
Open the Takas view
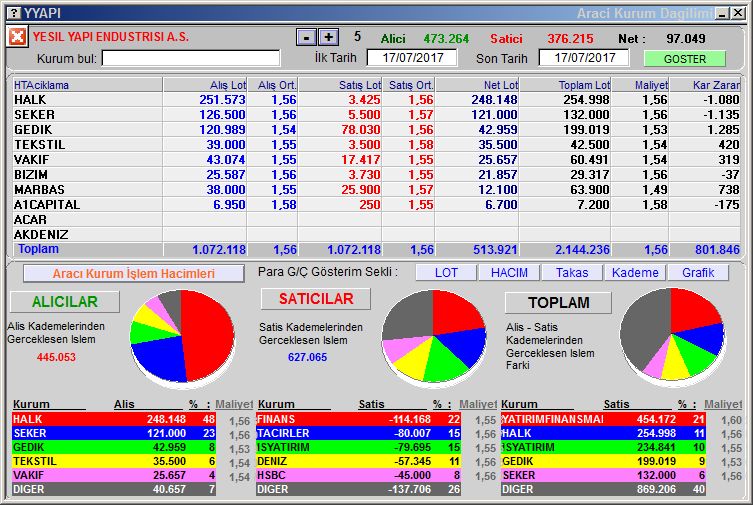tap(572, 273)
